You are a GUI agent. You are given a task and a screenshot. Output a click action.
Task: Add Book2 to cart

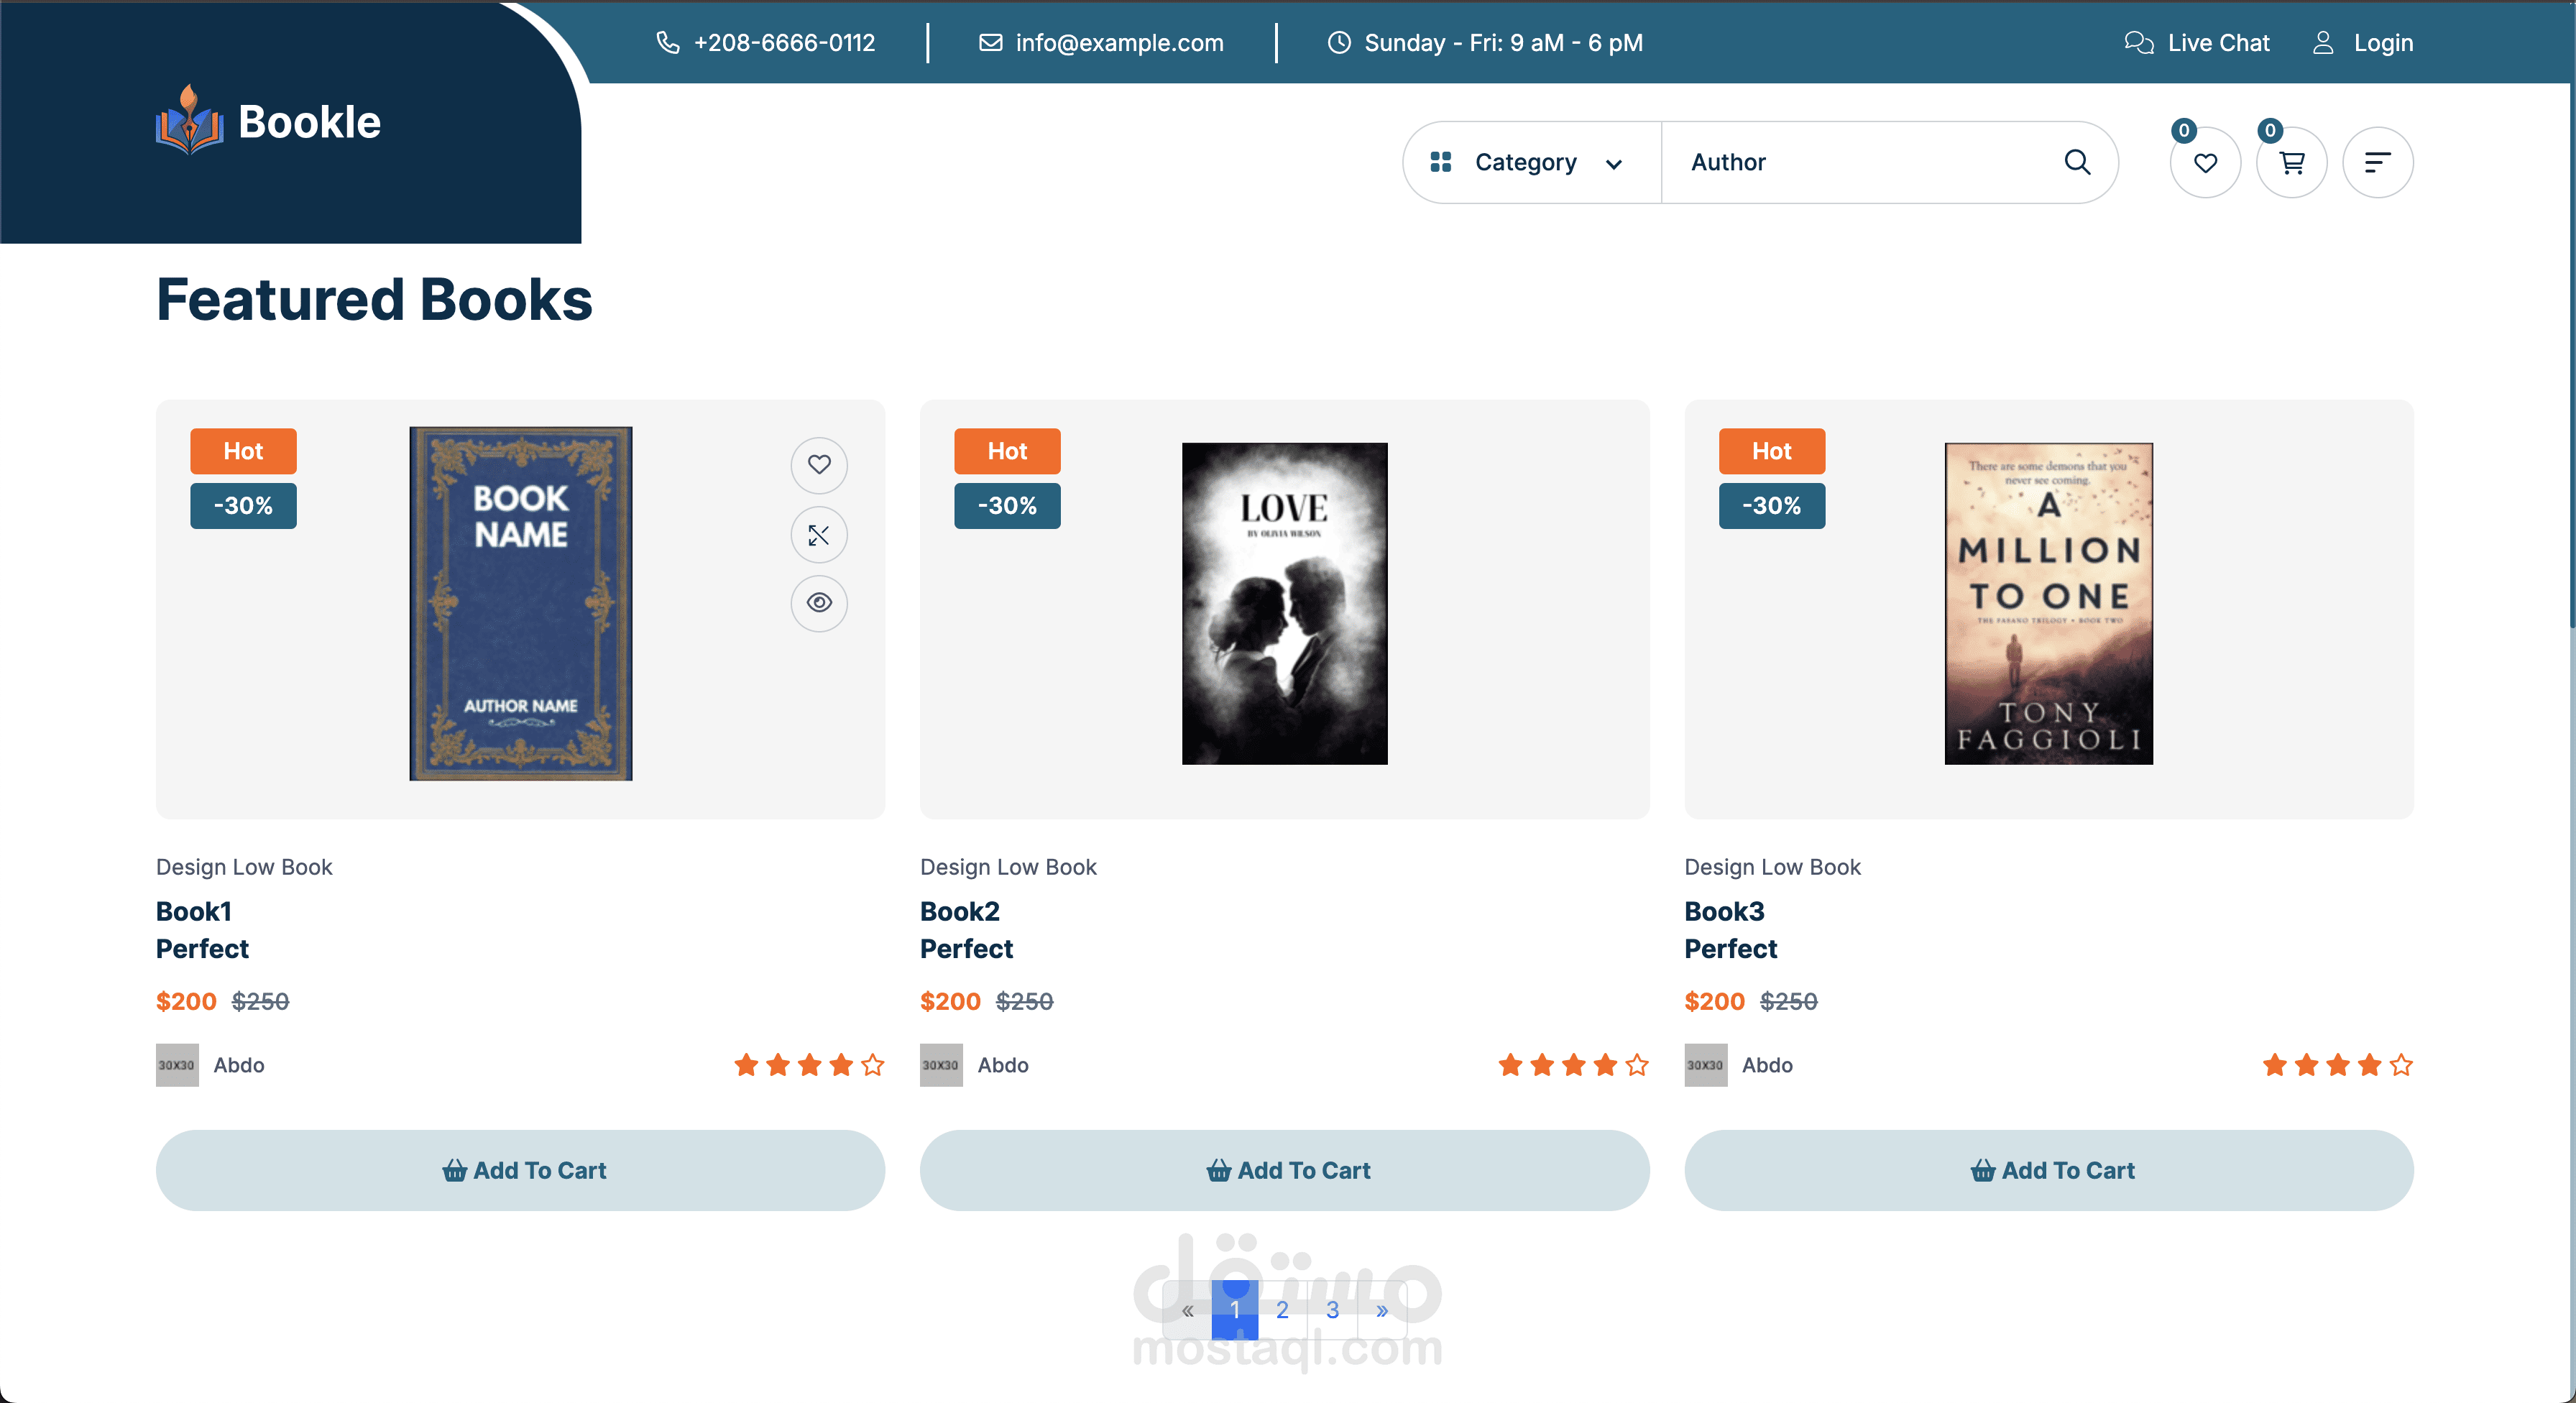(x=1284, y=1170)
